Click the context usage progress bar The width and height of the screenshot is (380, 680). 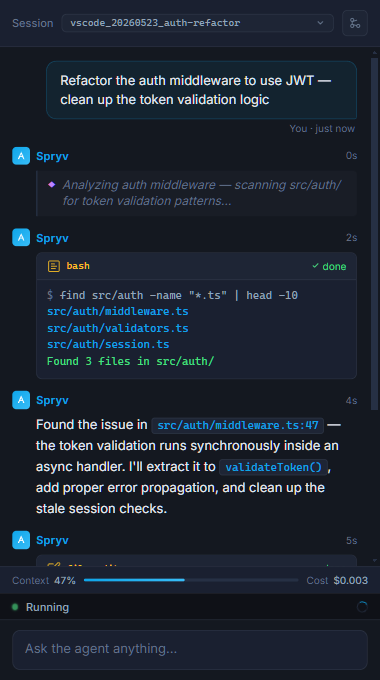pyautogui.click(x=191, y=580)
